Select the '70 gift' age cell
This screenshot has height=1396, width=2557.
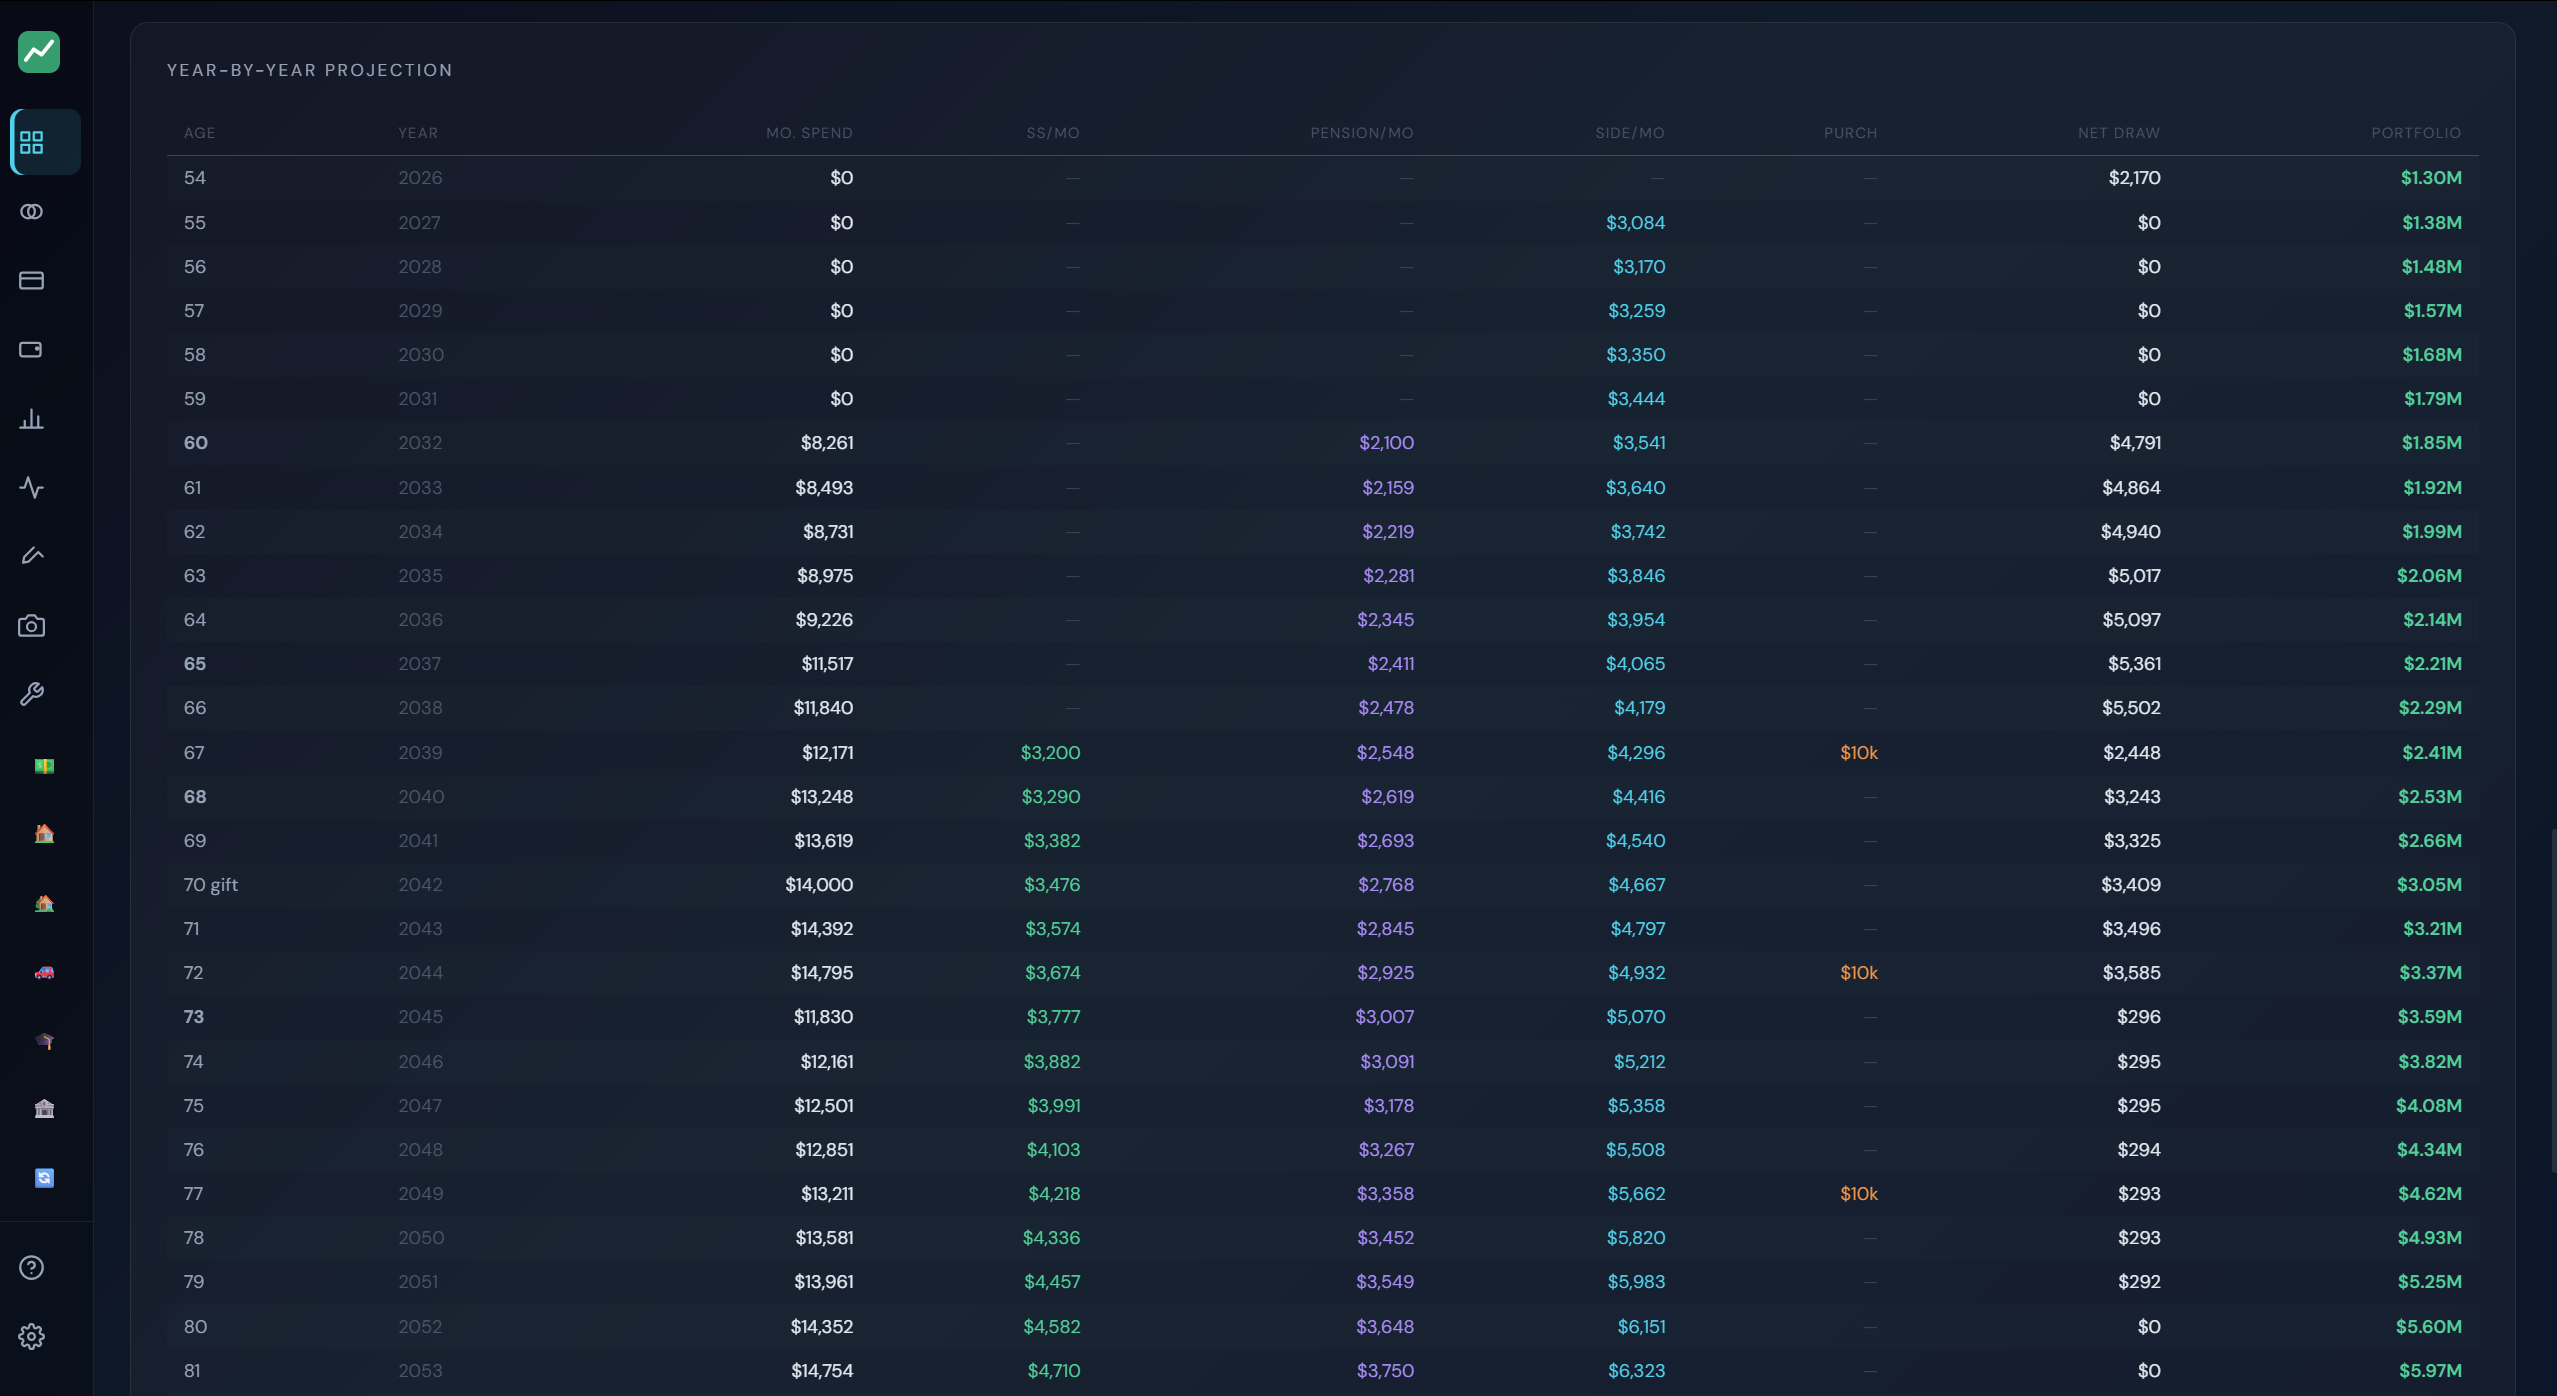click(x=211, y=885)
